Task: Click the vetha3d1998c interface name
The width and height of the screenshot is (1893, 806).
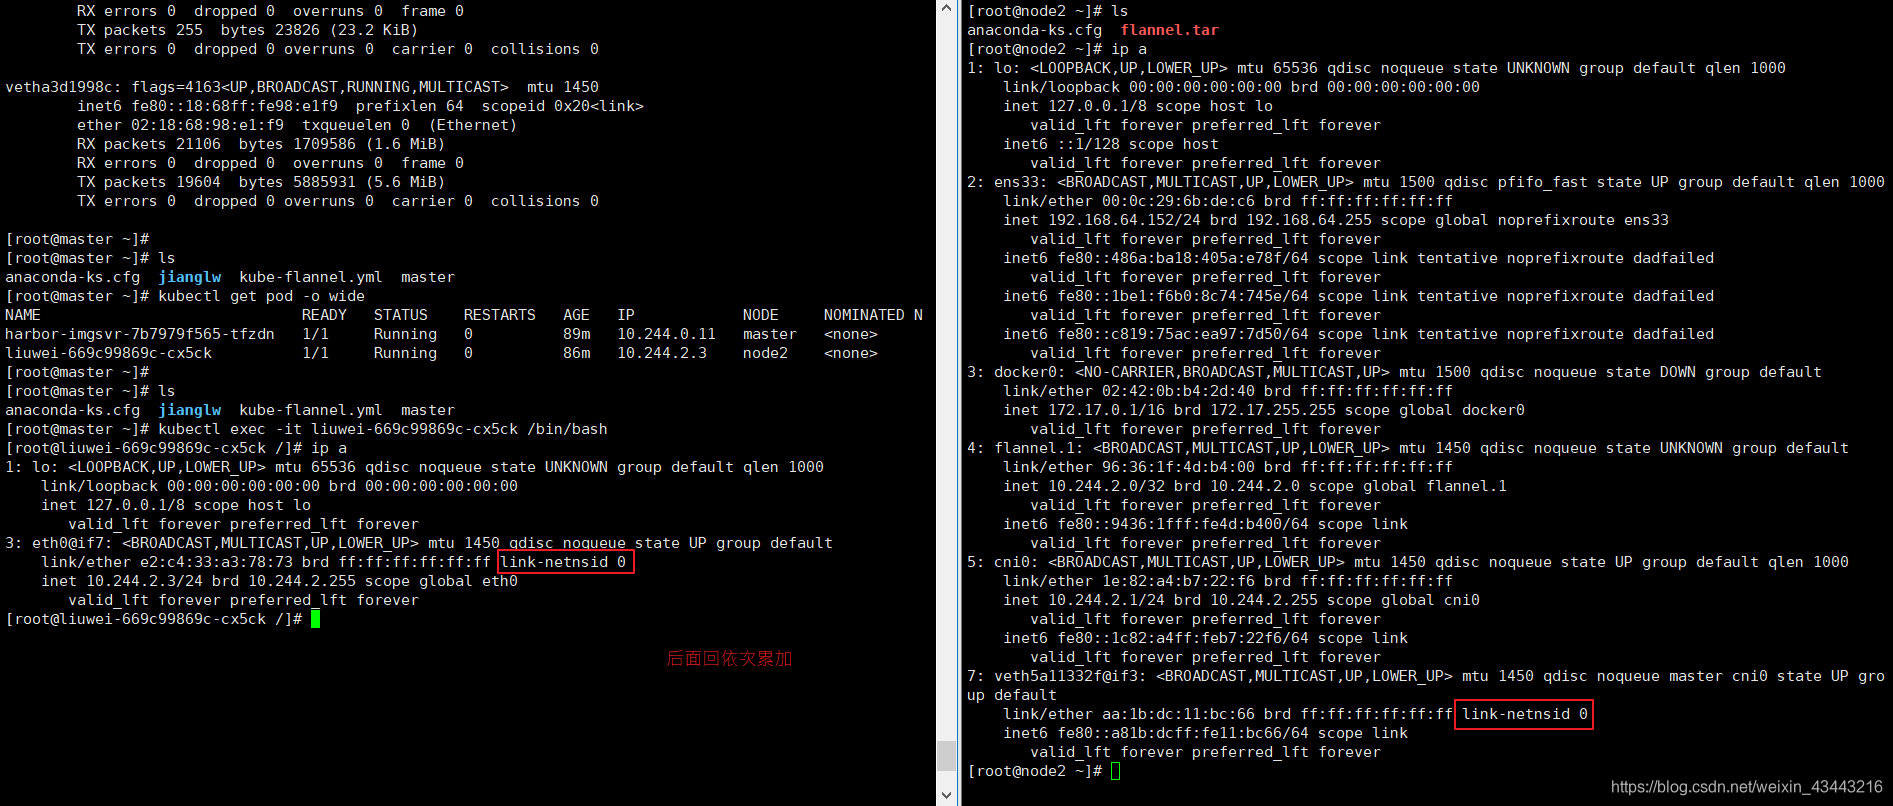Action: [x=64, y=87]
